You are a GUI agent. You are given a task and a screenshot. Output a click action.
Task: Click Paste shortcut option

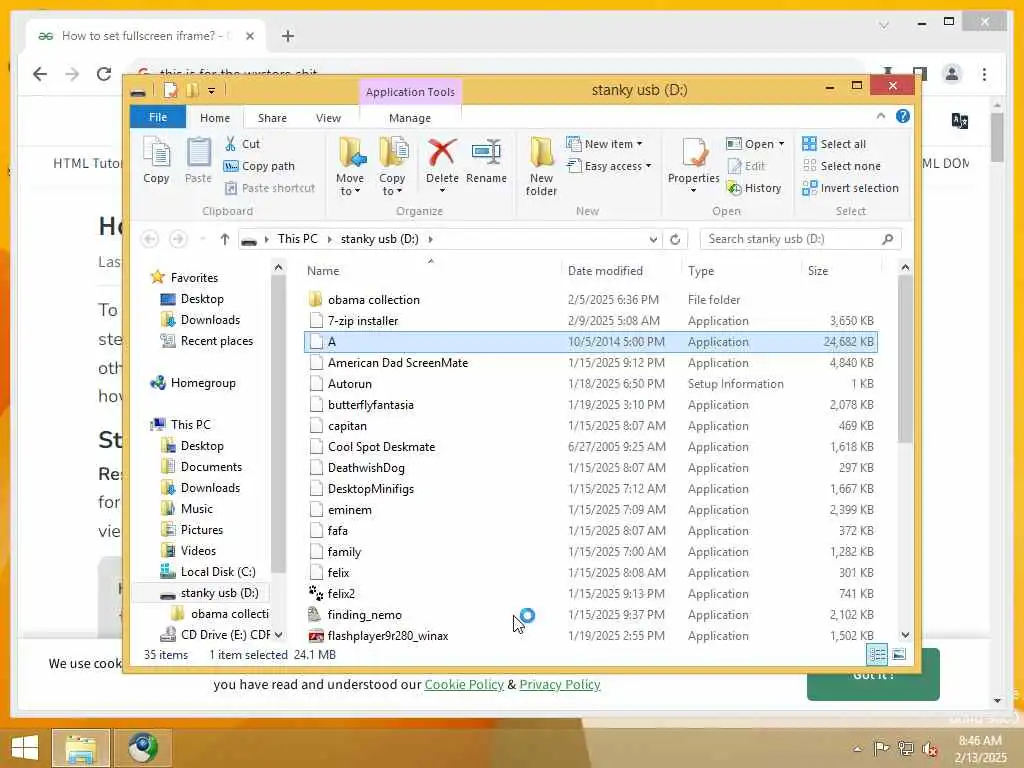(270, 188)
